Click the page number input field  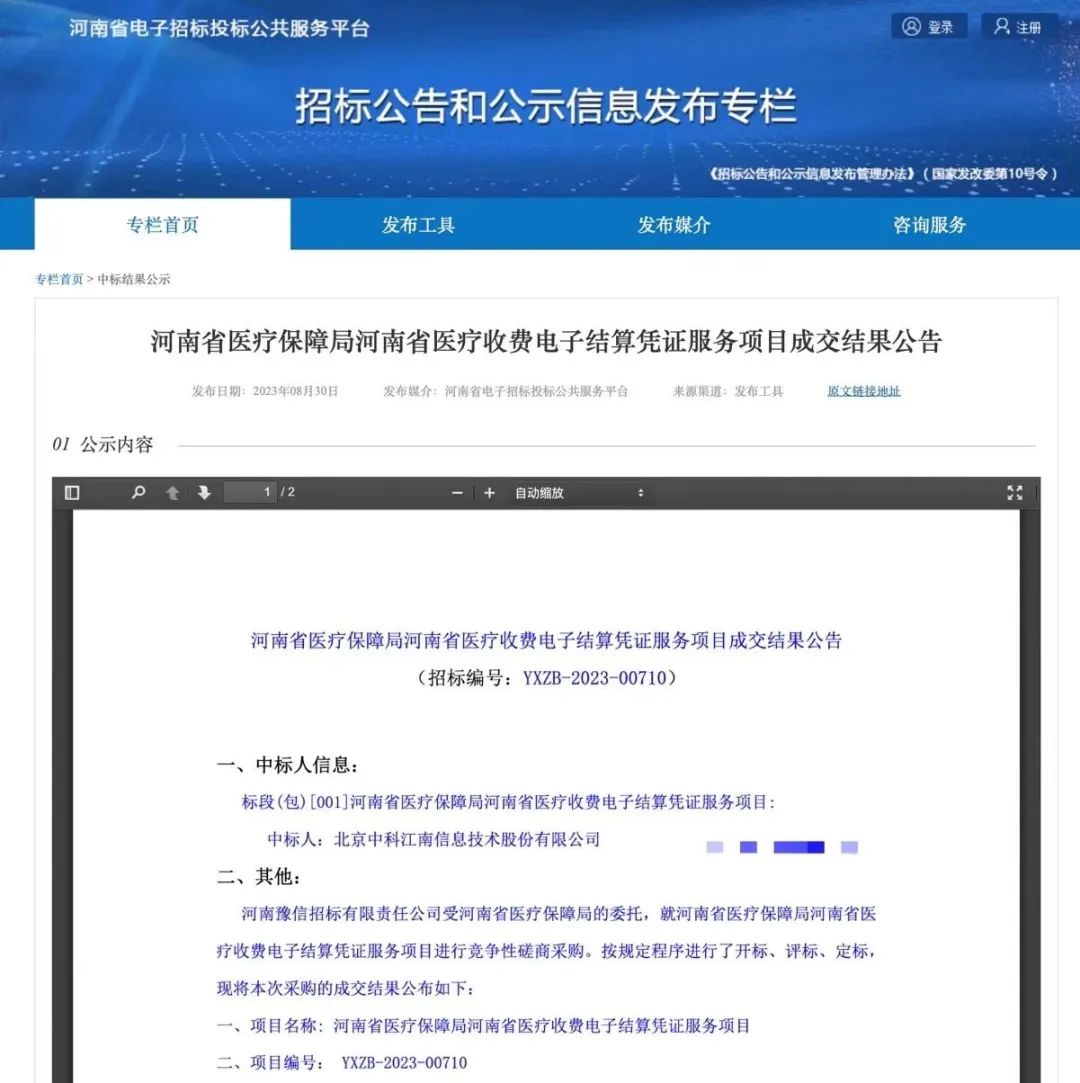[x=250, y=492]
